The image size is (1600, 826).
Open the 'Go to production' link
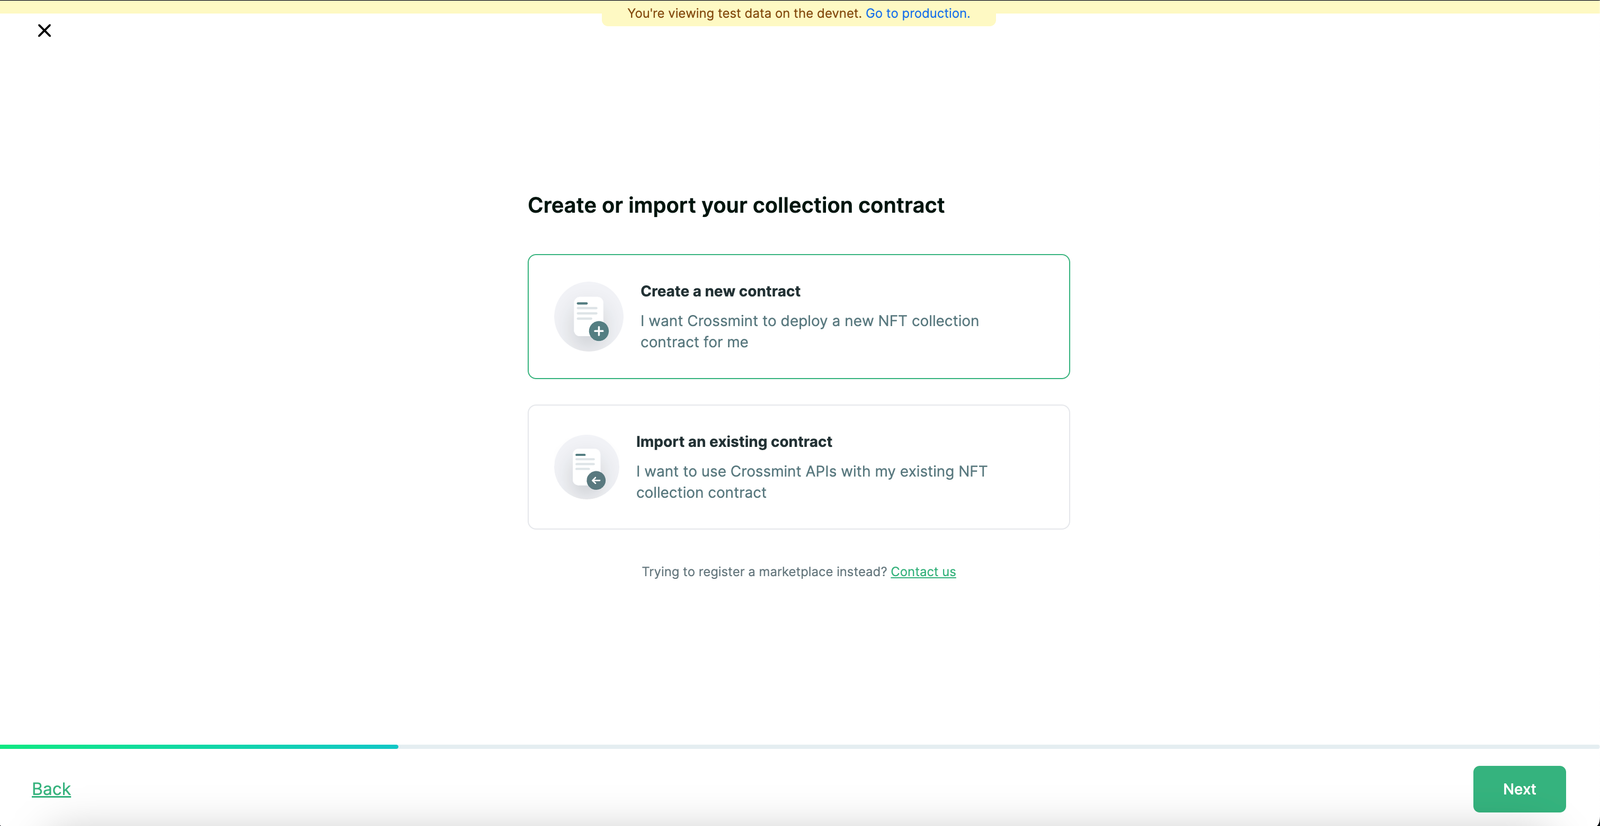917,13
